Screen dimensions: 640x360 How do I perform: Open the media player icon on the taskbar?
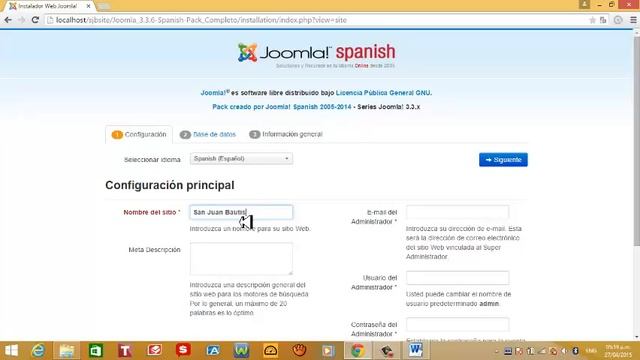pos(328,351)
